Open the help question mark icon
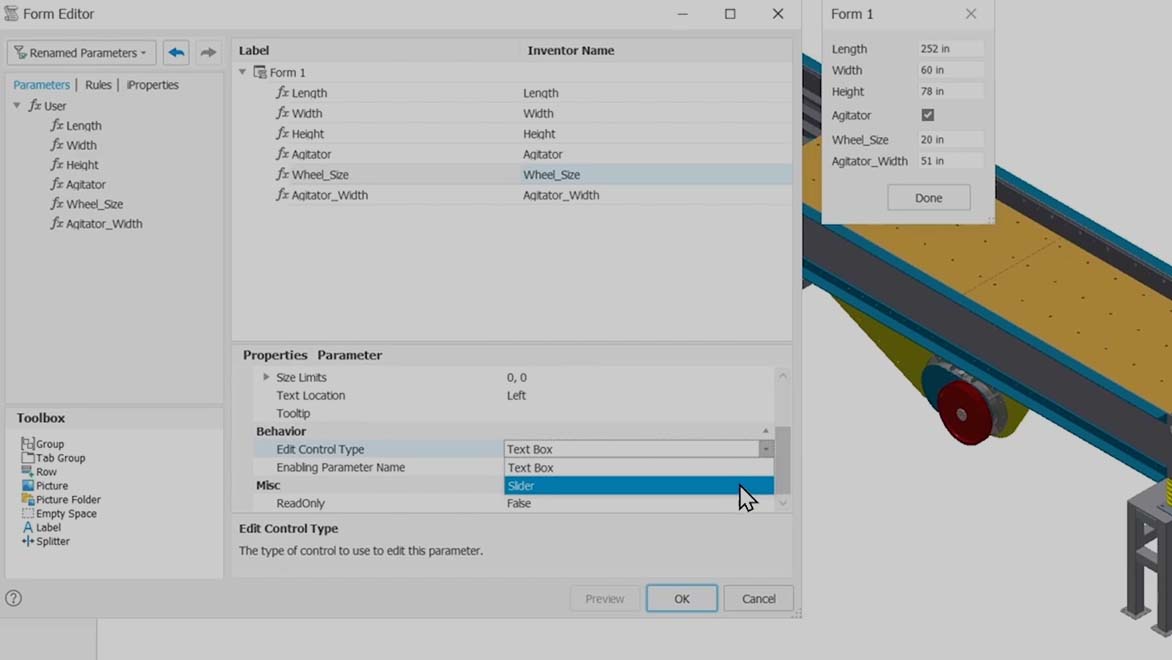This screenshot has width=1172, height=660. (x=14, y=598)
